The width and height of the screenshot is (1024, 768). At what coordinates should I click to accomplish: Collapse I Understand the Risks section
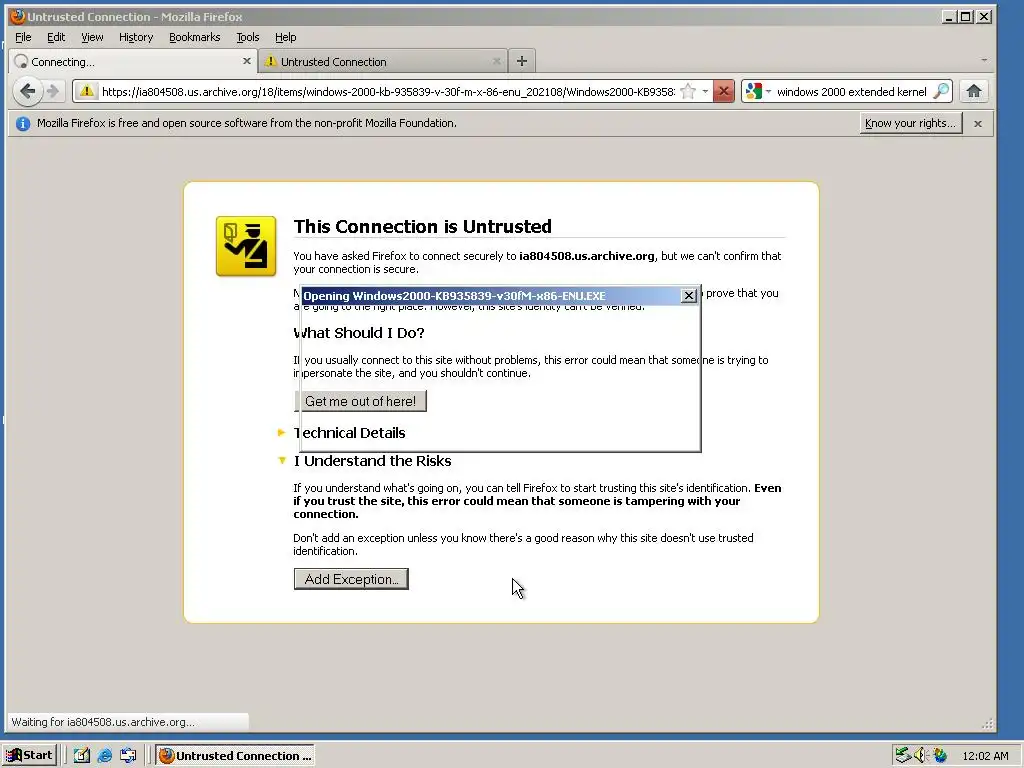[281, 460]
